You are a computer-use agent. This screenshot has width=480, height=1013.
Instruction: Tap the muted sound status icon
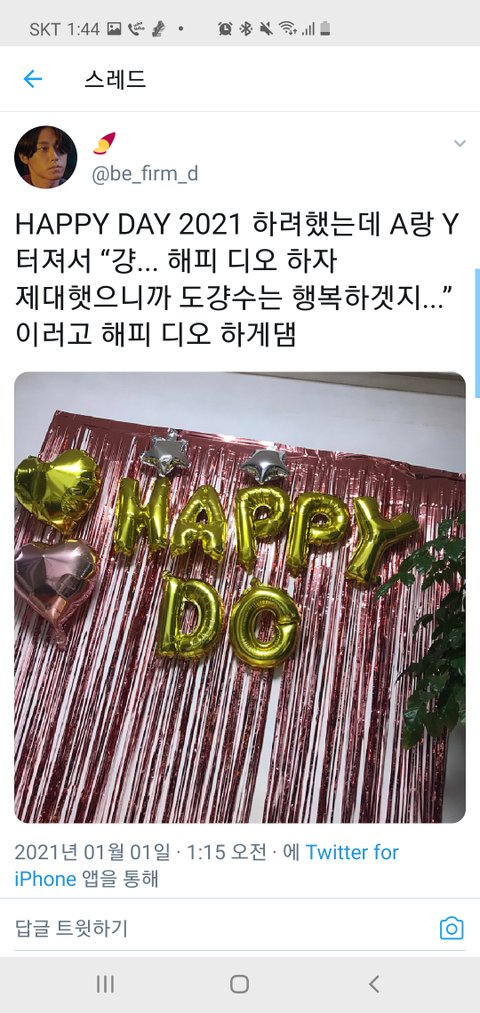(266, 28)
